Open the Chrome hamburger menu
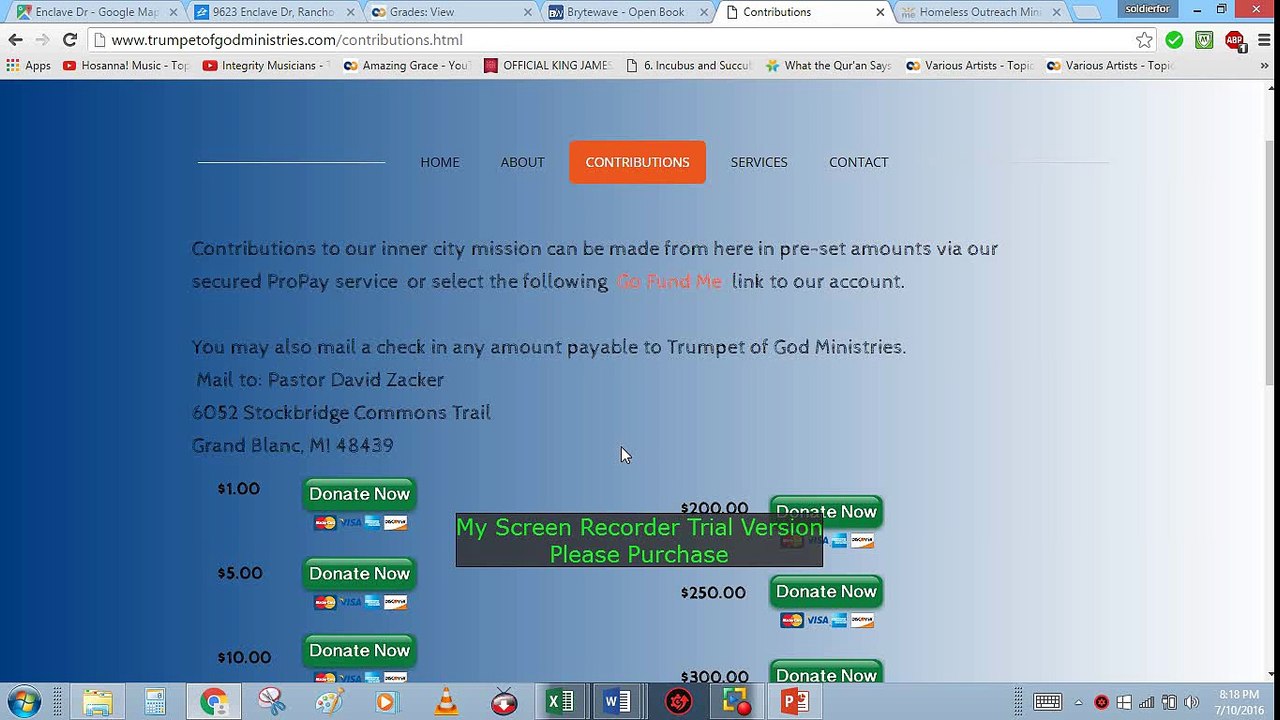Image resolution: width=1280 pixels, height=720 pixels. [x=1264, y=40]
